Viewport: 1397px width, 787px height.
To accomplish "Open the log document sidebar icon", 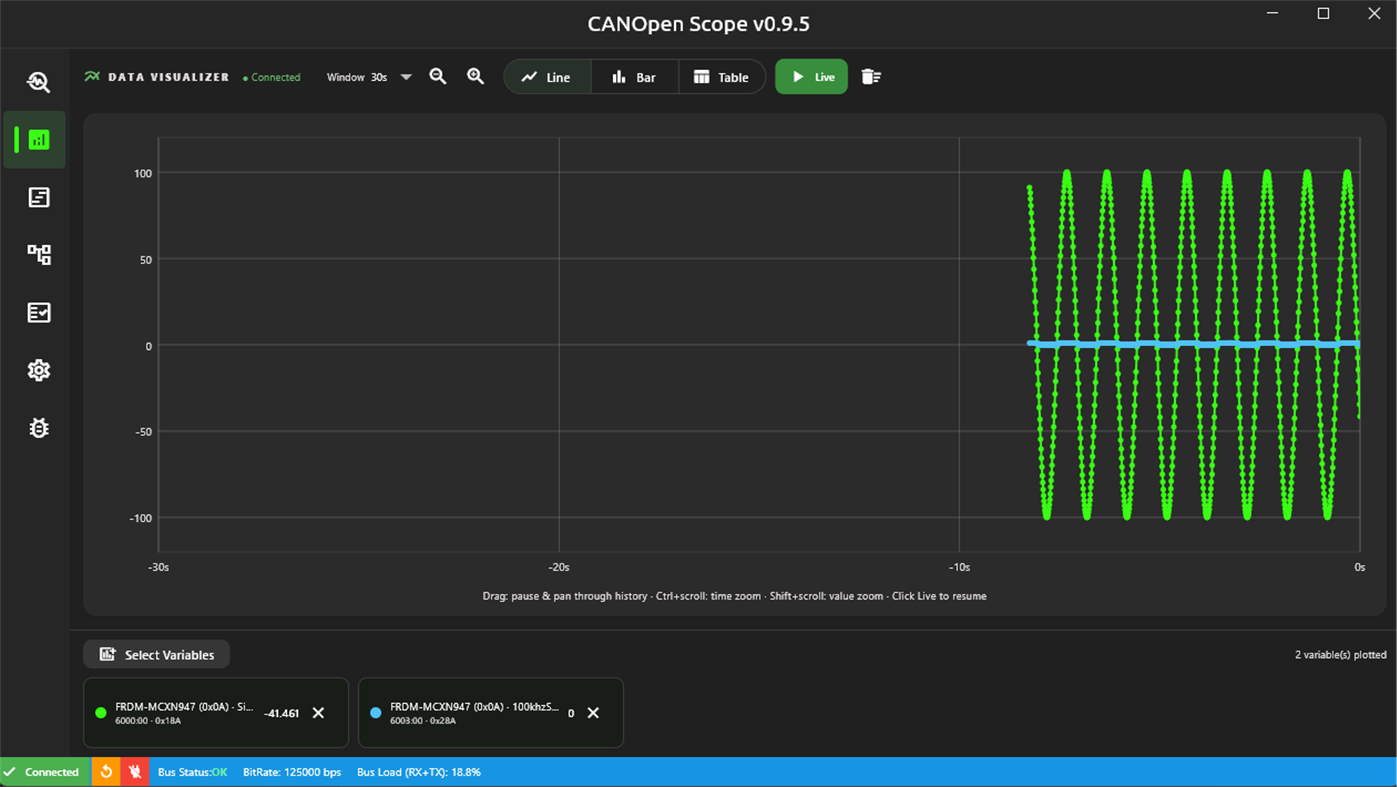I will pyautogui.click(x=39, y=197).
